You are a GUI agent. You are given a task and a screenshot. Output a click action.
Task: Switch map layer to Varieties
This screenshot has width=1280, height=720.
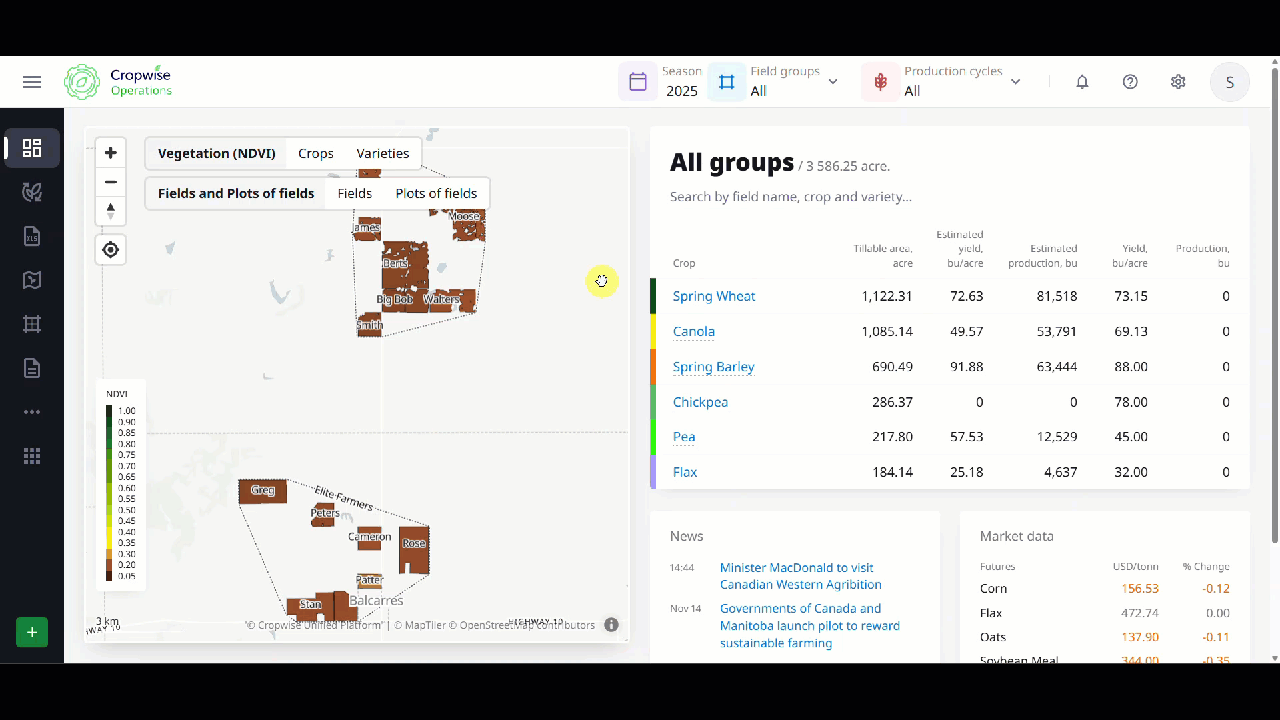tap(383, 154)
